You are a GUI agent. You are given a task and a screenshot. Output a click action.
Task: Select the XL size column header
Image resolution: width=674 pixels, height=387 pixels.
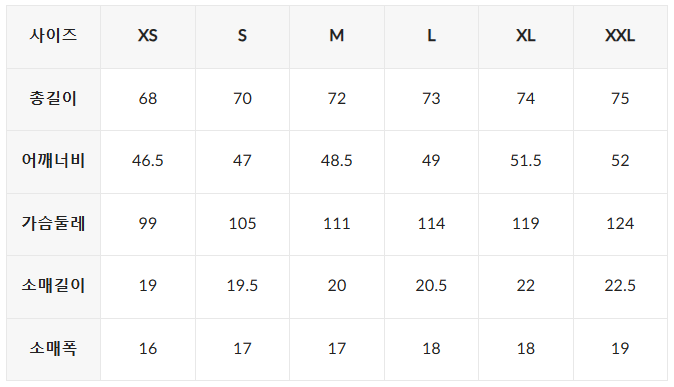click(x=526, y=37)
